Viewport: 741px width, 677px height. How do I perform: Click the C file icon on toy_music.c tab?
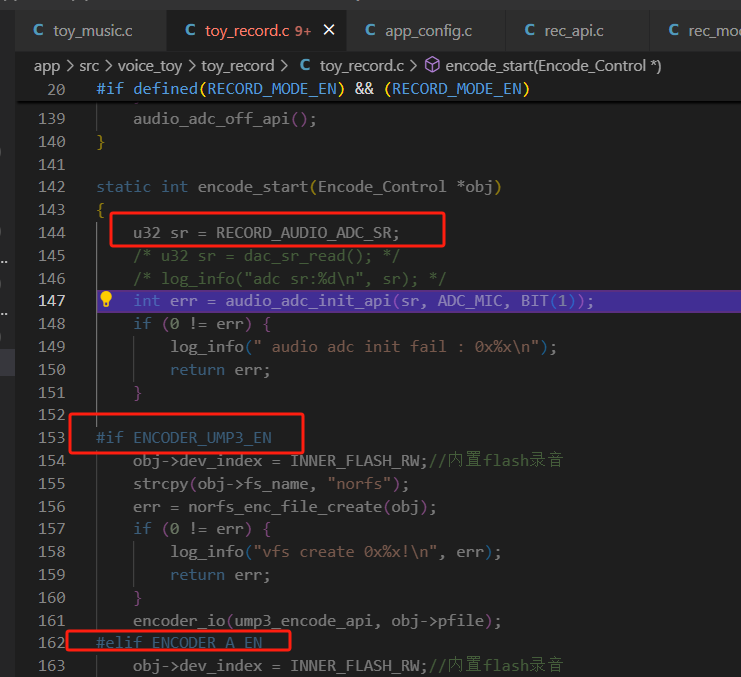(x=38, y=30)
